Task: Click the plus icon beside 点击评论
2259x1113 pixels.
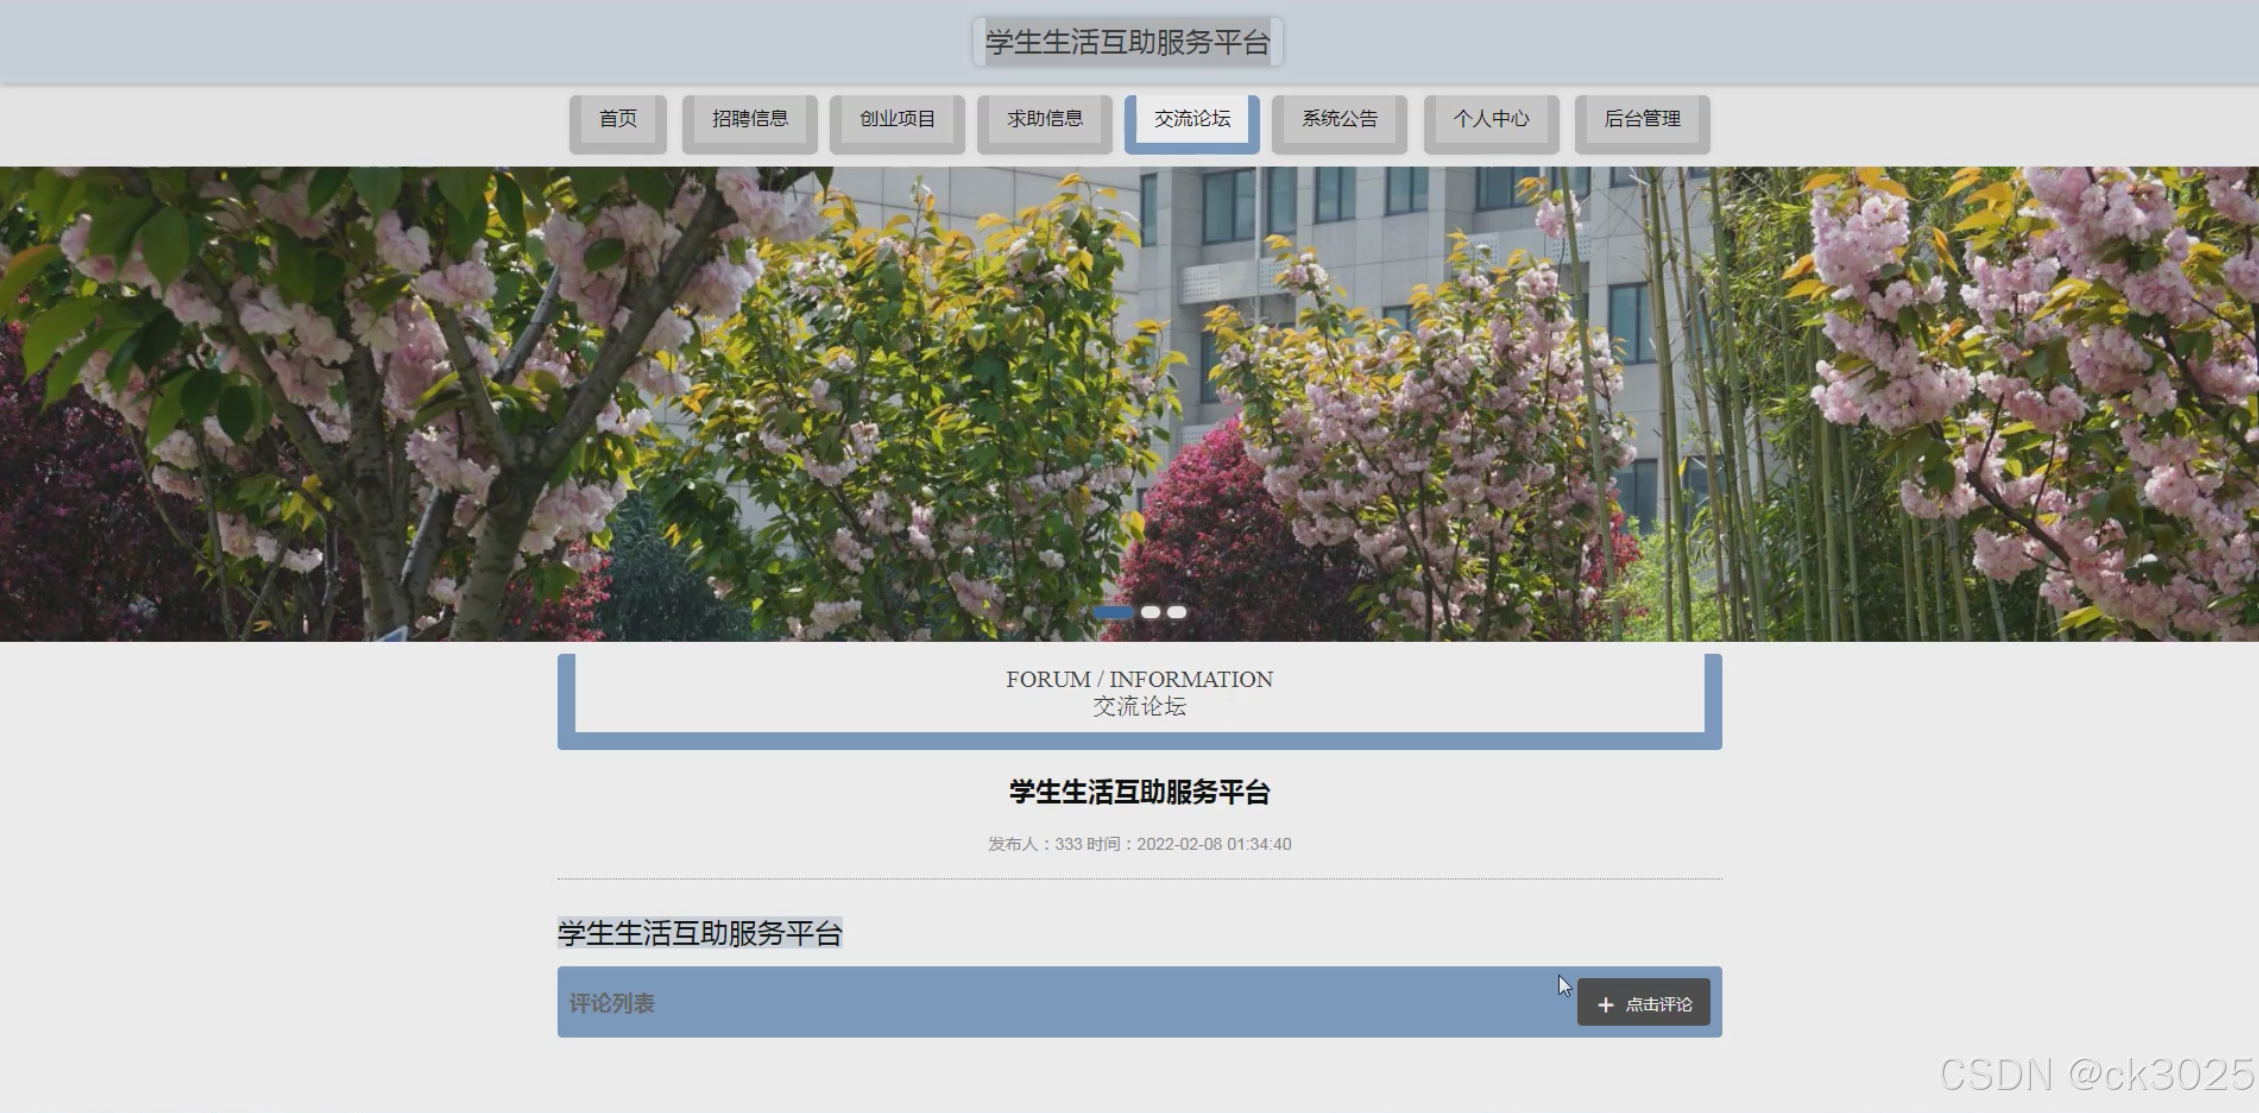Action: [1605, 1004]
